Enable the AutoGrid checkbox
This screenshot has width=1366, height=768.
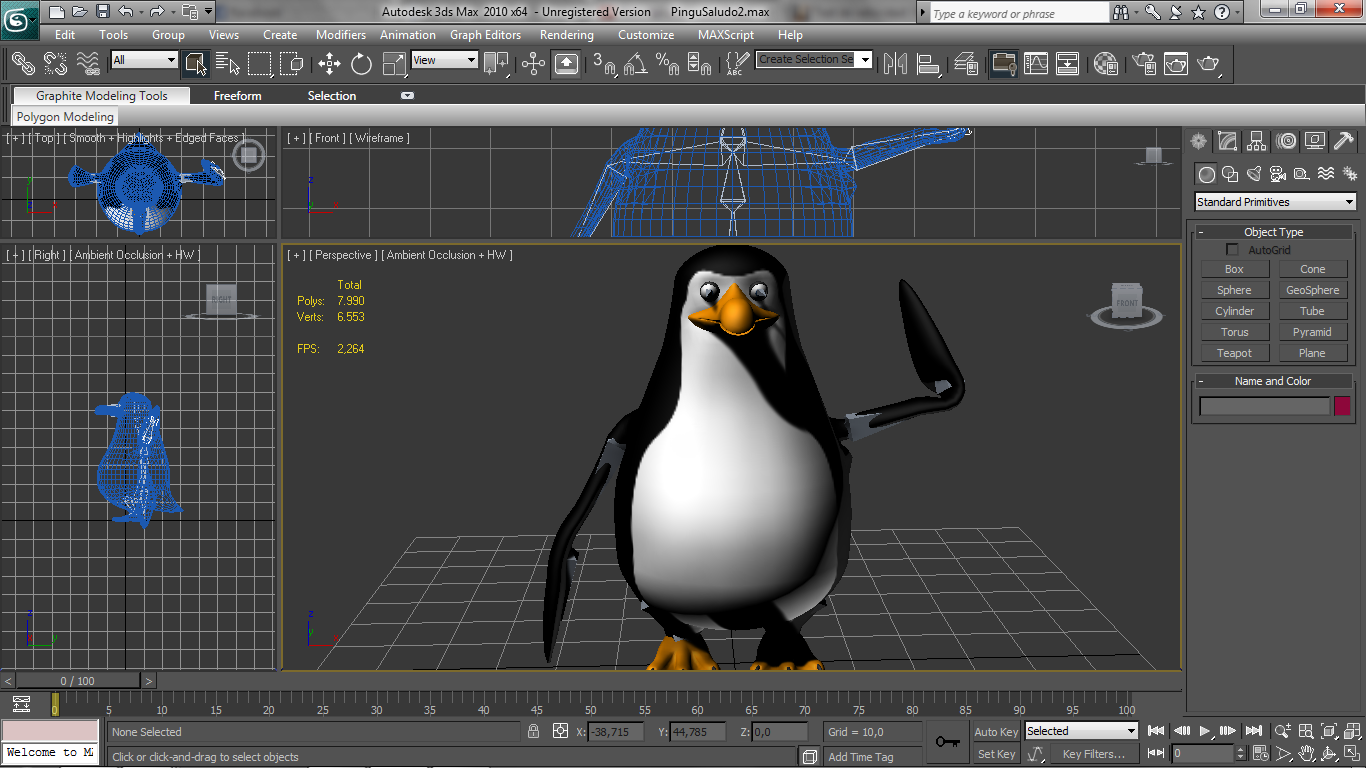point(1232,250)
